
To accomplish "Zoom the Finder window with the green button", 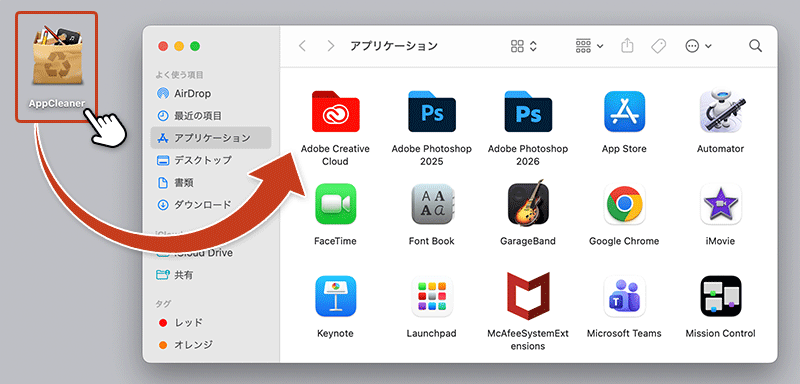I will [195, 46].
